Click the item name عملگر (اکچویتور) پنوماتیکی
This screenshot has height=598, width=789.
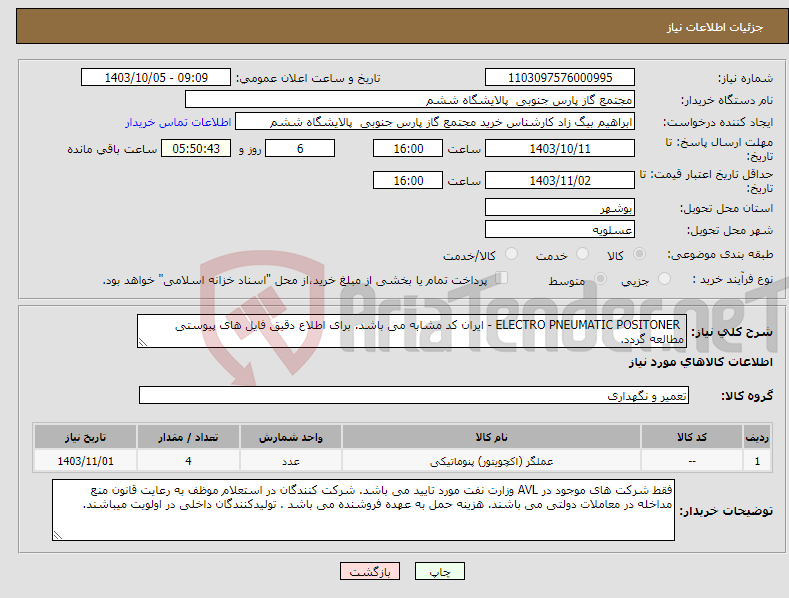click(x=491, y=461)
